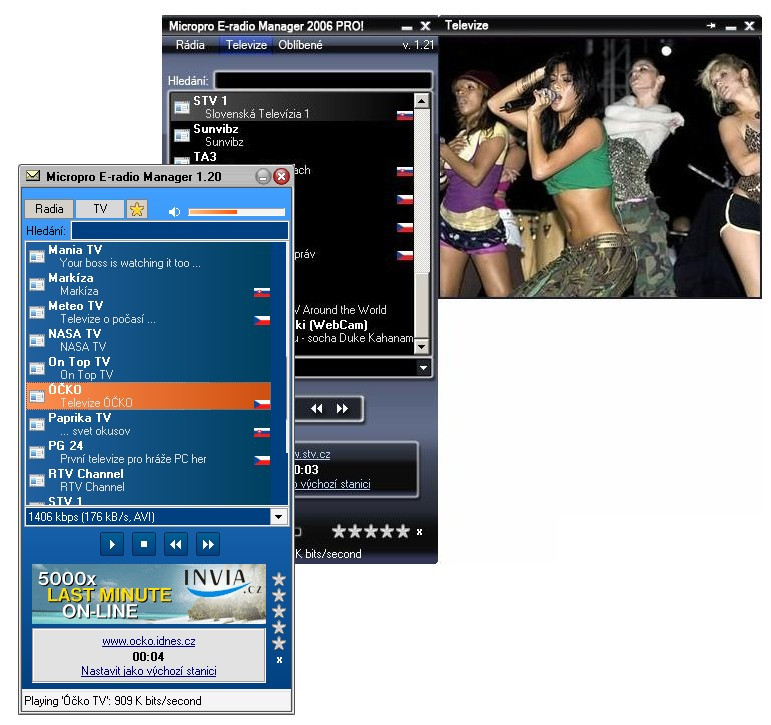771x725 pixels.
Task: Open the INVIA Last Minute banner ad
Action: 148,594
